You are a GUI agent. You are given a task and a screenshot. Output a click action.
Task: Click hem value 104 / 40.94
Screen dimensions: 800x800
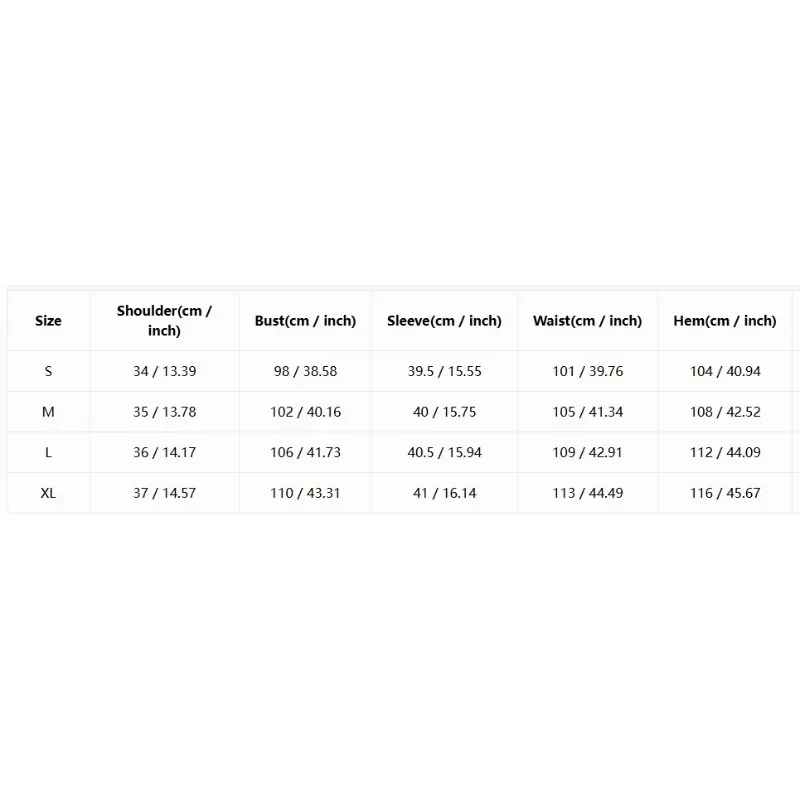tap(725, 371)
